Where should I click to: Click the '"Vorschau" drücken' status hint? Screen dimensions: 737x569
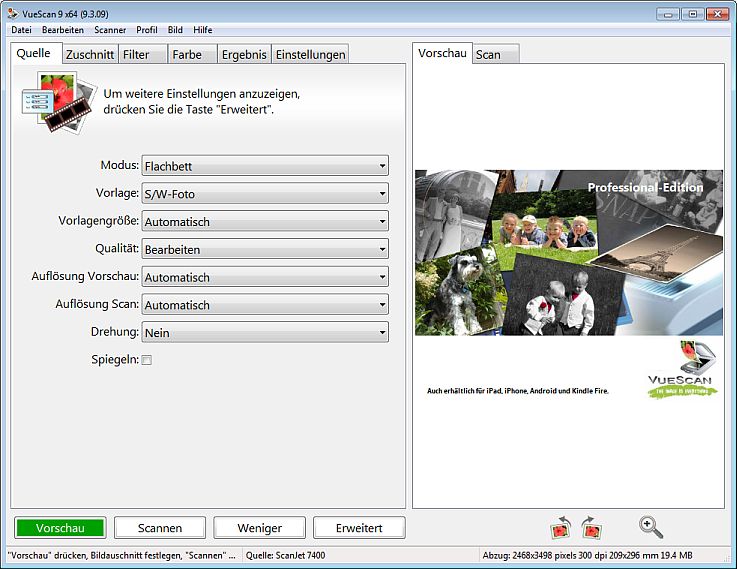pos(121,555)
